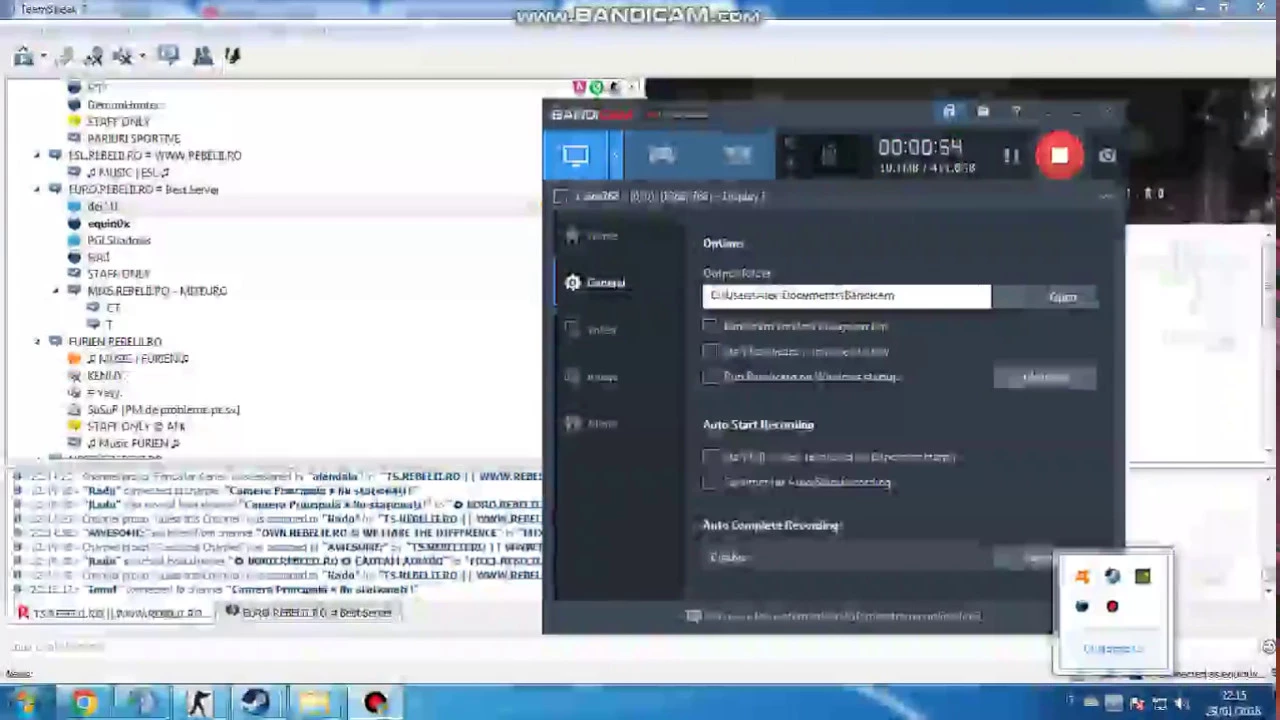Select STAFF ONLY @ AFK channel
1280x720 pixels.
tap(136, 427)
